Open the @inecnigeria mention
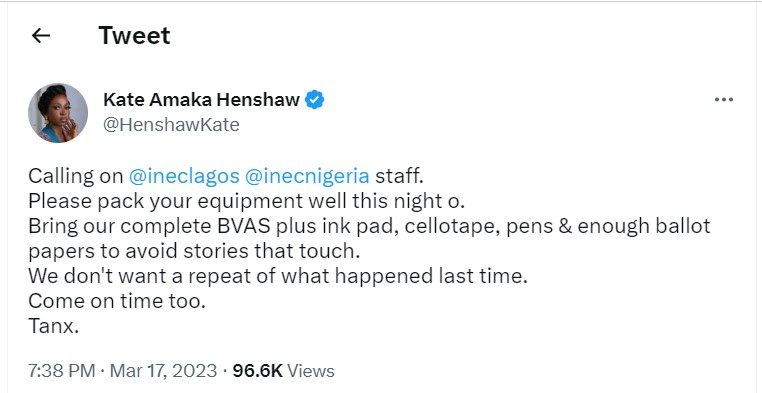 307,175
